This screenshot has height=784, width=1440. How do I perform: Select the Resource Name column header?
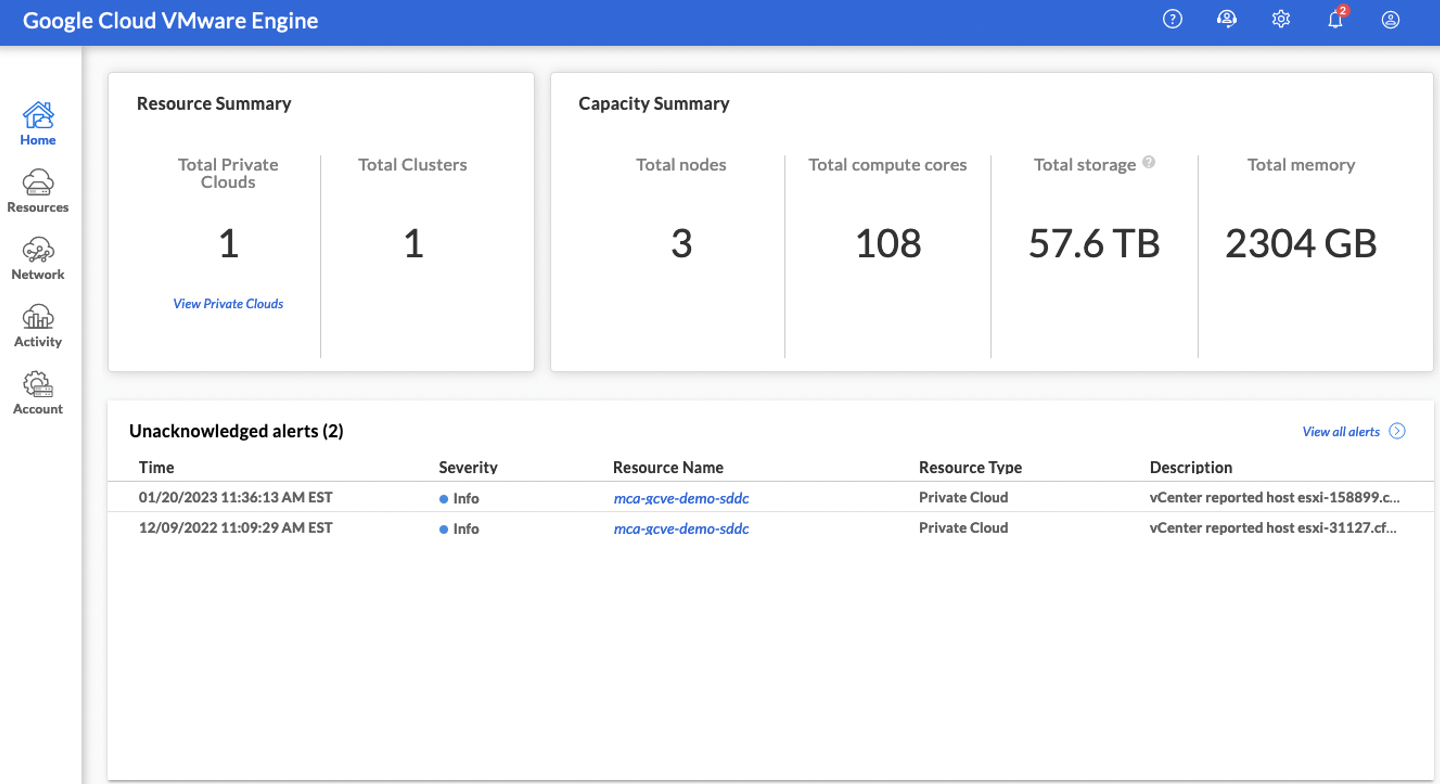pos(668,467)
